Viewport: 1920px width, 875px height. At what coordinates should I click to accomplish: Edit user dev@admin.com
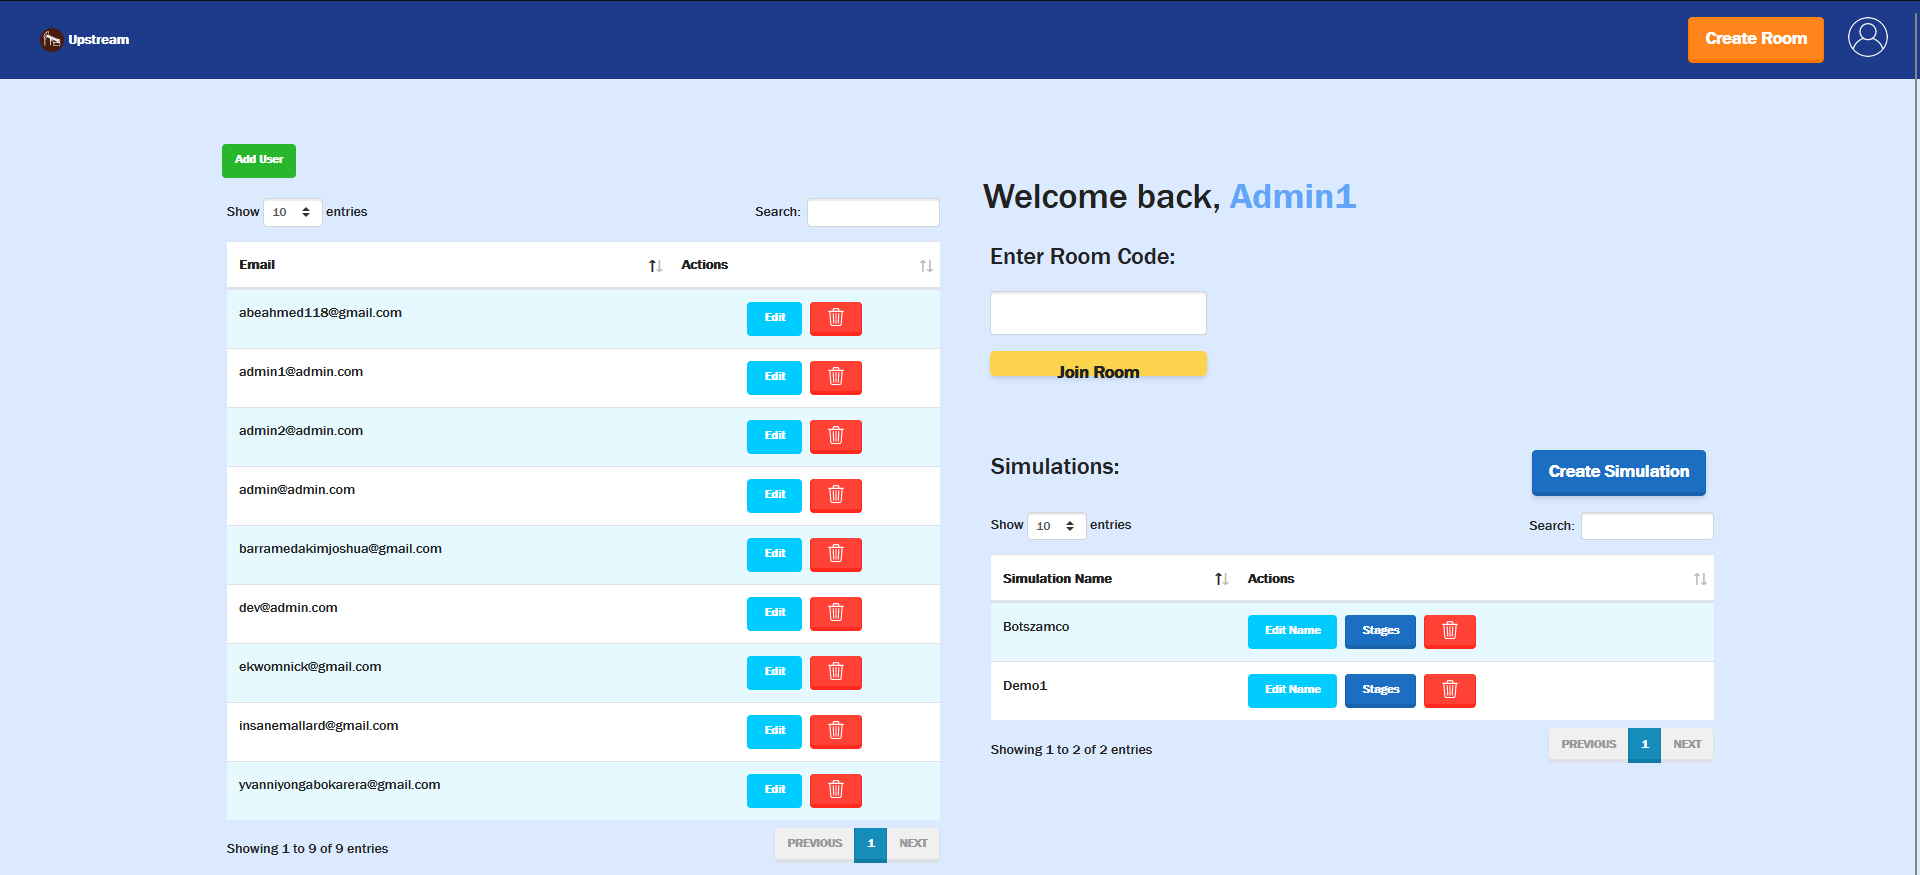click(775, 613)
